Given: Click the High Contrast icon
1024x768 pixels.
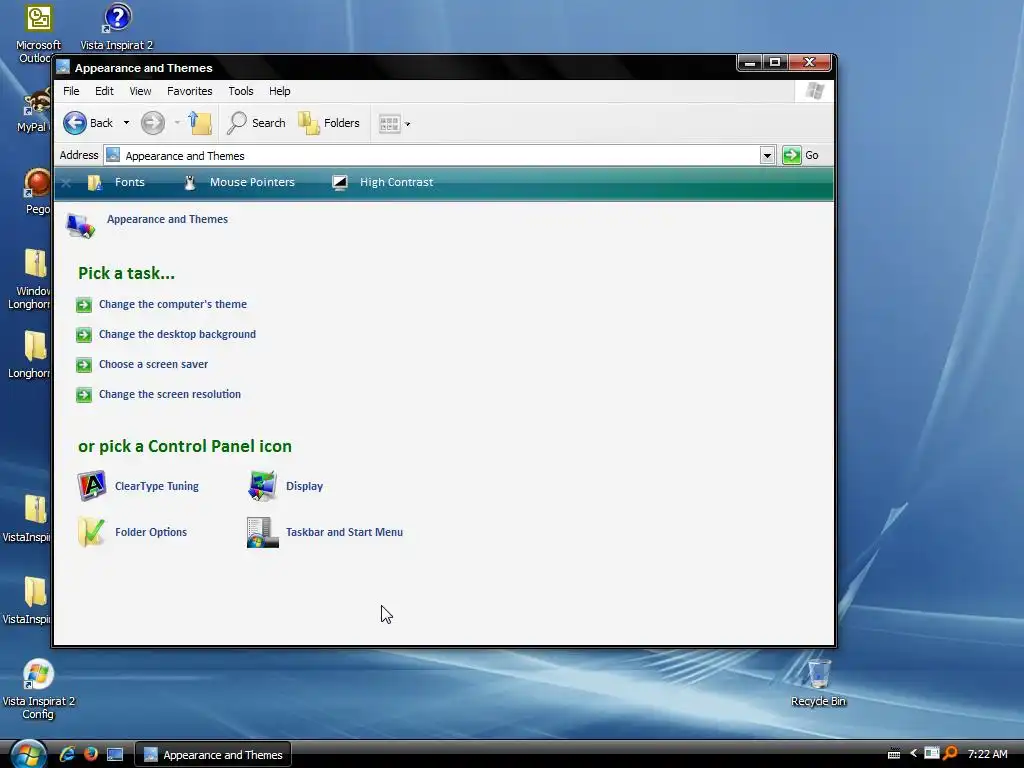Looking at the screenshot, I should coord(340,183).
